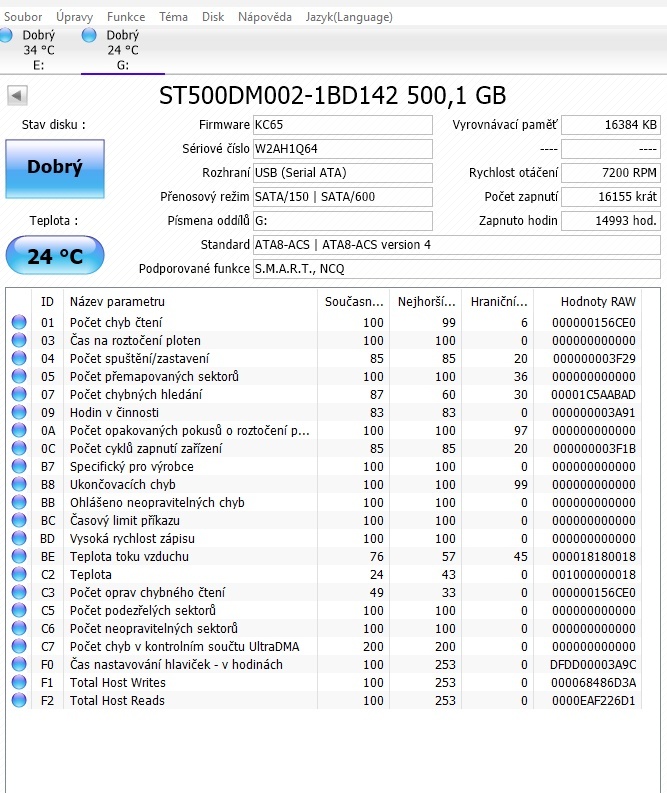
Task: Select 'Total Host Writes' parameter name
Action: click(x=118, y=683)
